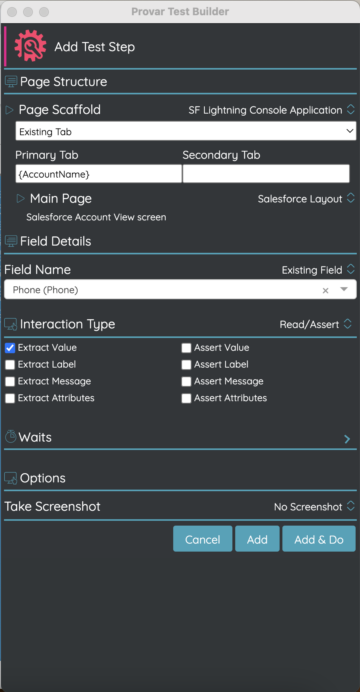
Task: Click the Secondary Tab input field
Action: point(266,174)
